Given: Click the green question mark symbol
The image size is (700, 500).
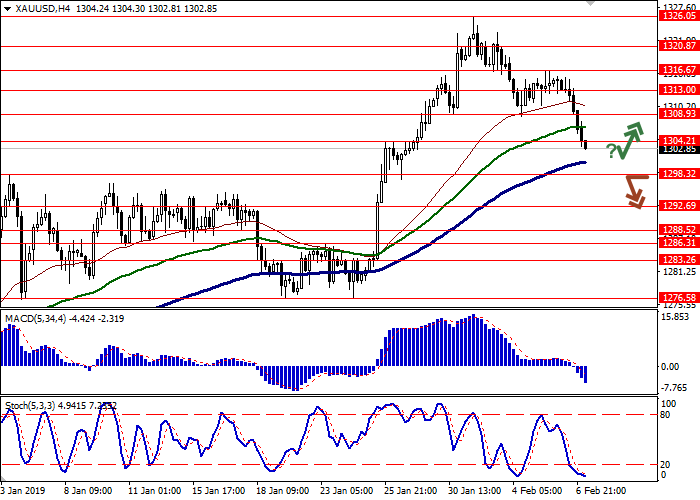Looking at the screenshot, I should click(x=611, y=149).
